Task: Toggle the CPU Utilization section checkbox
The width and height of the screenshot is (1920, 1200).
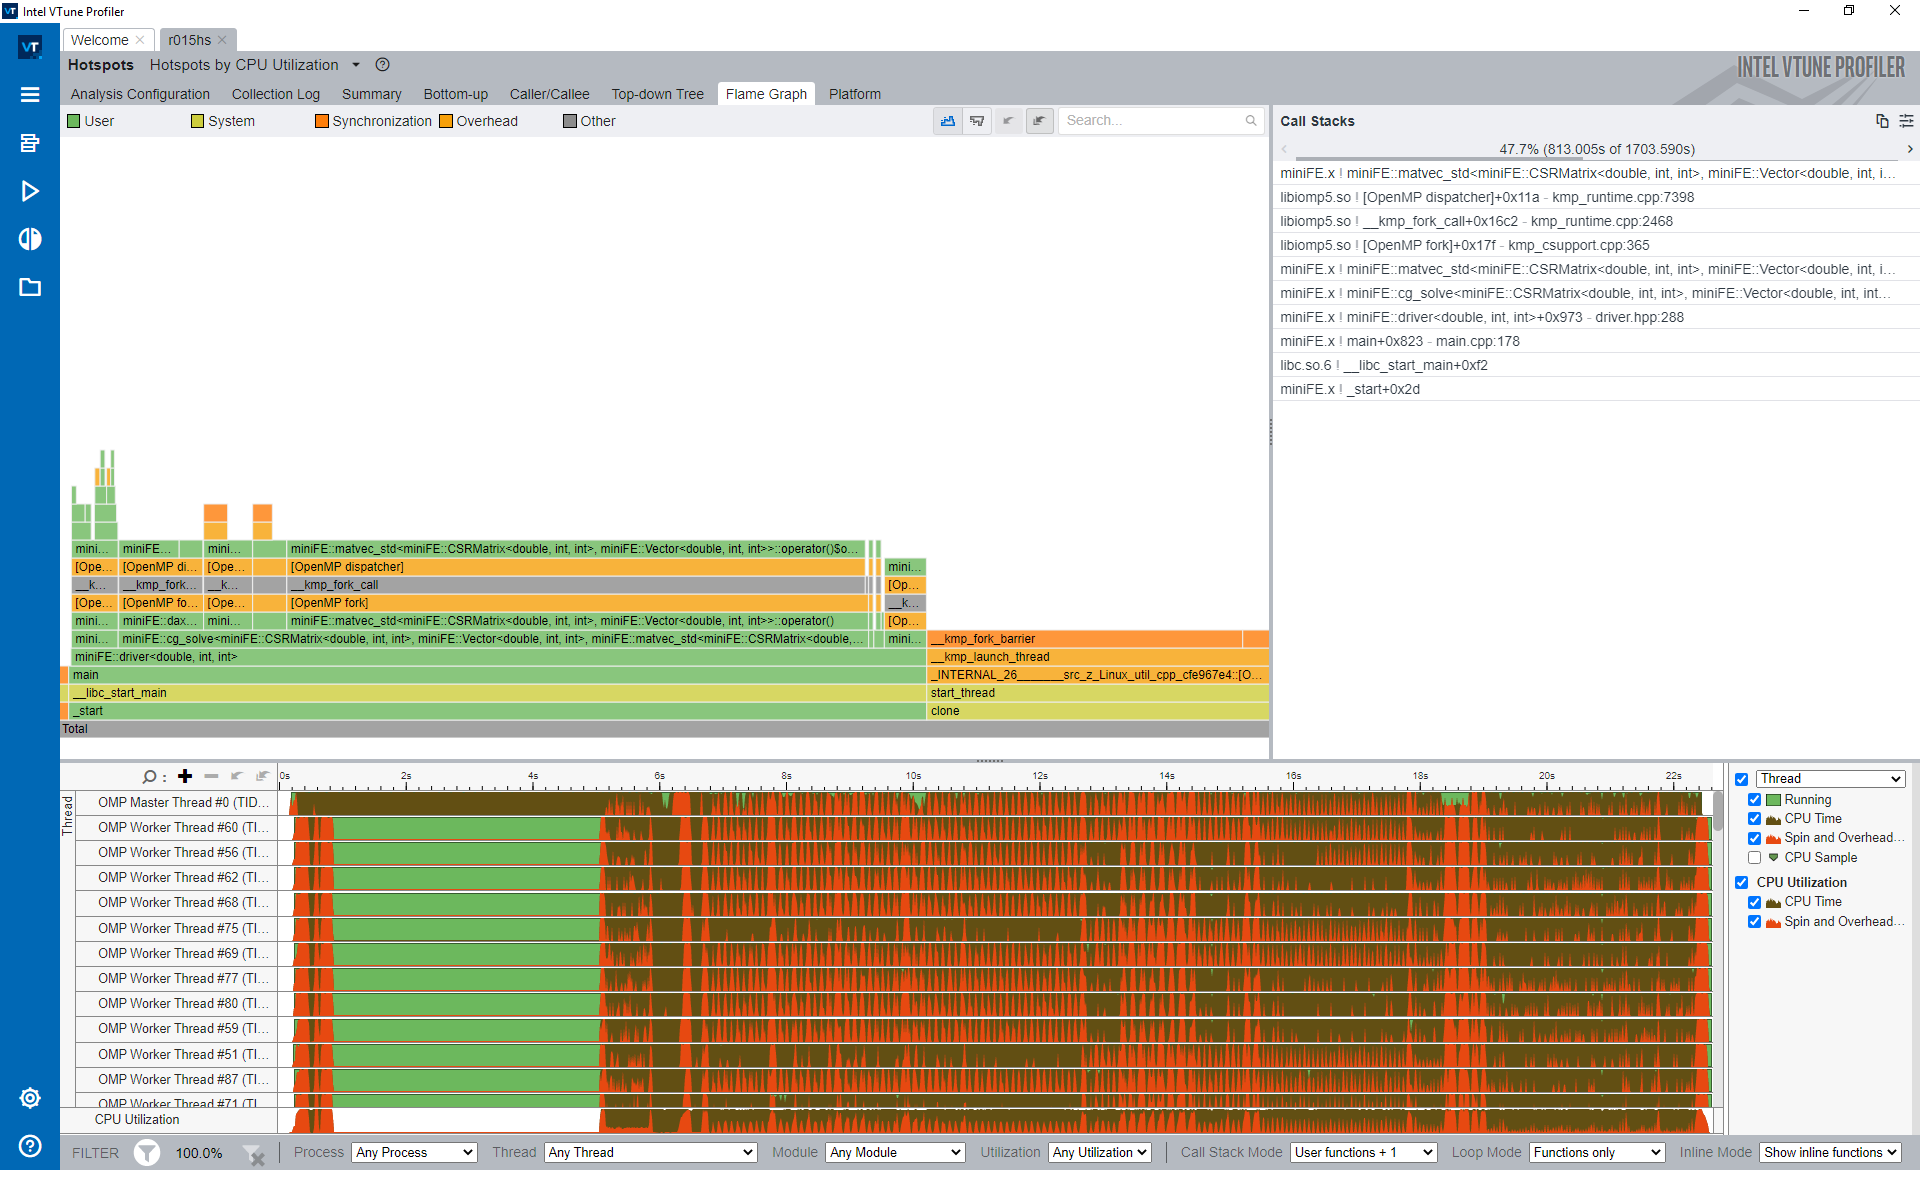Action: coord(1741,883)
